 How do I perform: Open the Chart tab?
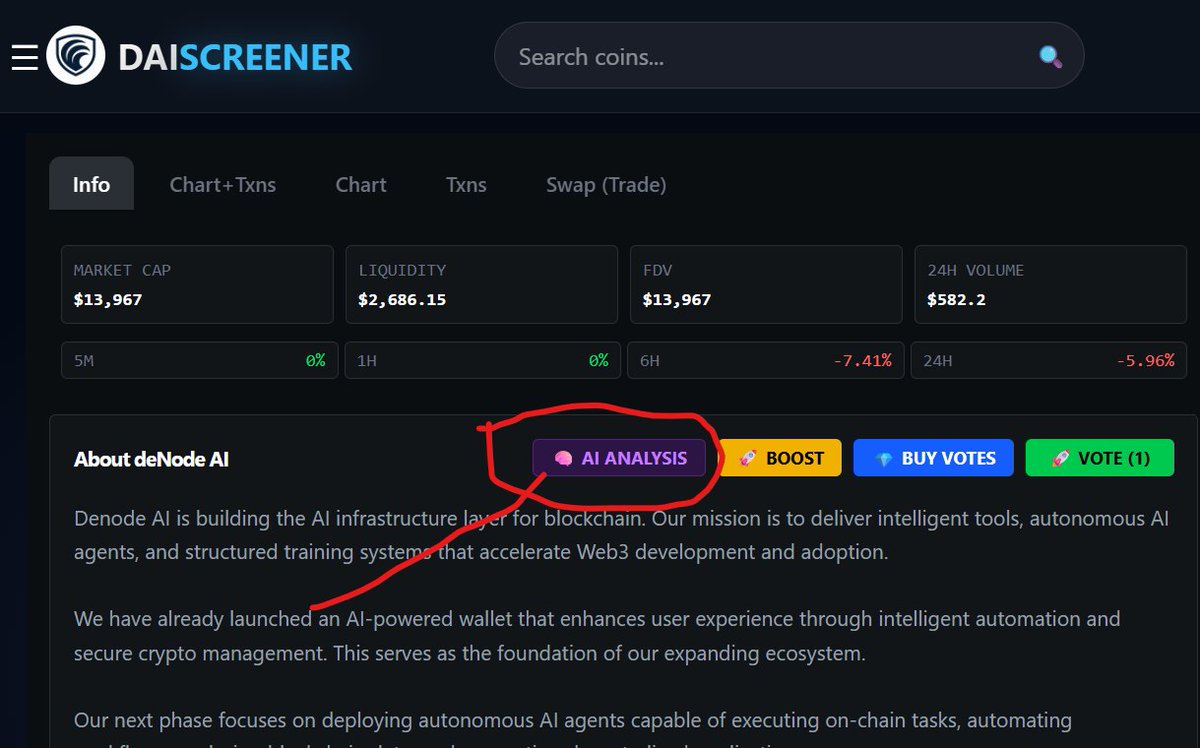(361, 184)
